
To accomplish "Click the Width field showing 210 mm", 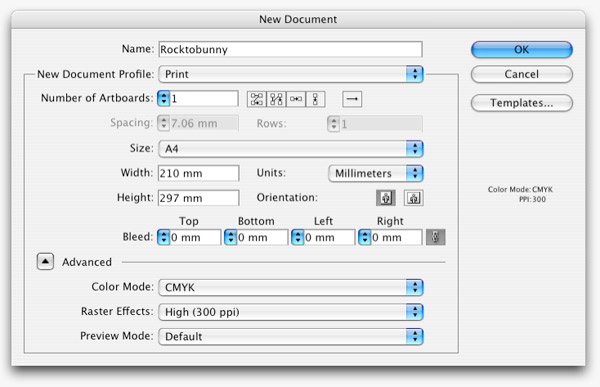I will 199,173.
